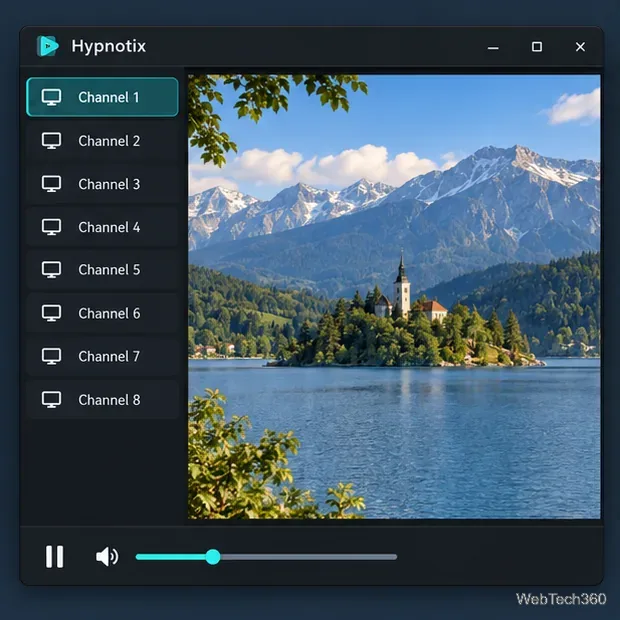This screenshot has width=620, height=620.
Task: Click the Hypnotix app logo
Action: point(47,46)
